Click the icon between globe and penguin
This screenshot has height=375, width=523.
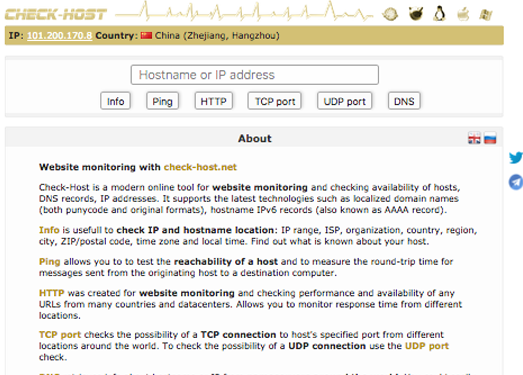416,14
